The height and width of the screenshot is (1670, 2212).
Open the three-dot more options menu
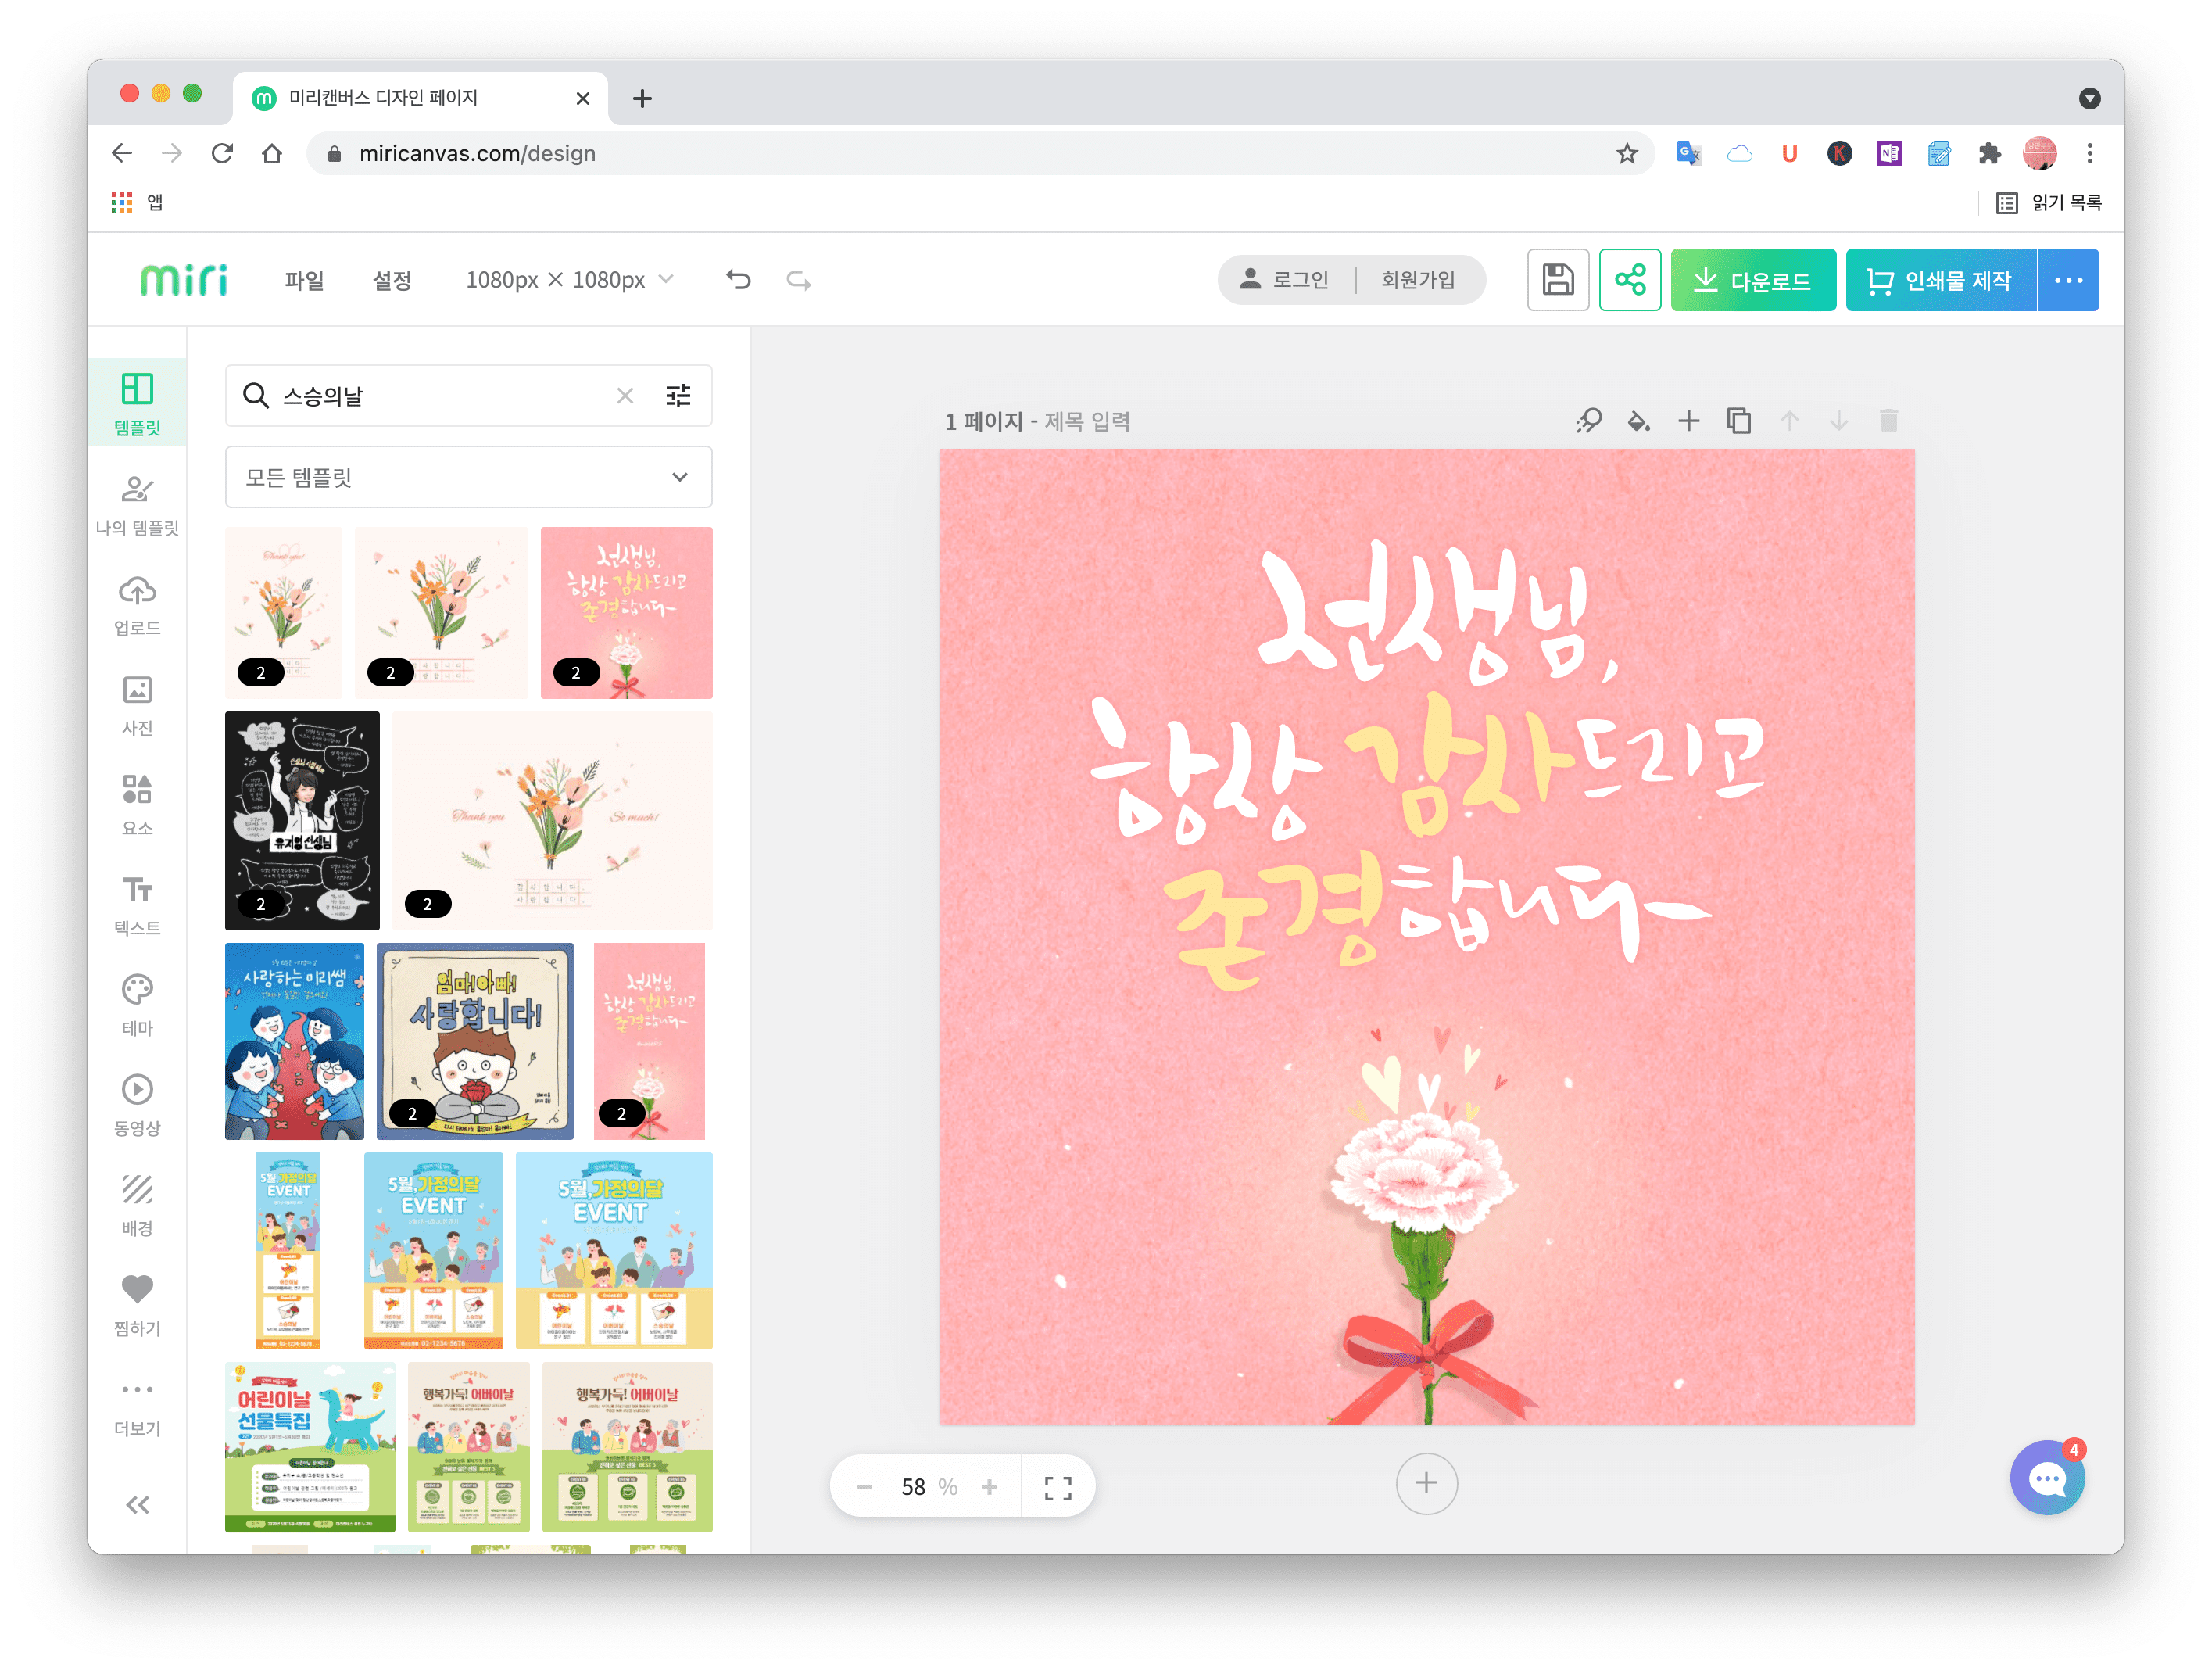pos(2068,280)
